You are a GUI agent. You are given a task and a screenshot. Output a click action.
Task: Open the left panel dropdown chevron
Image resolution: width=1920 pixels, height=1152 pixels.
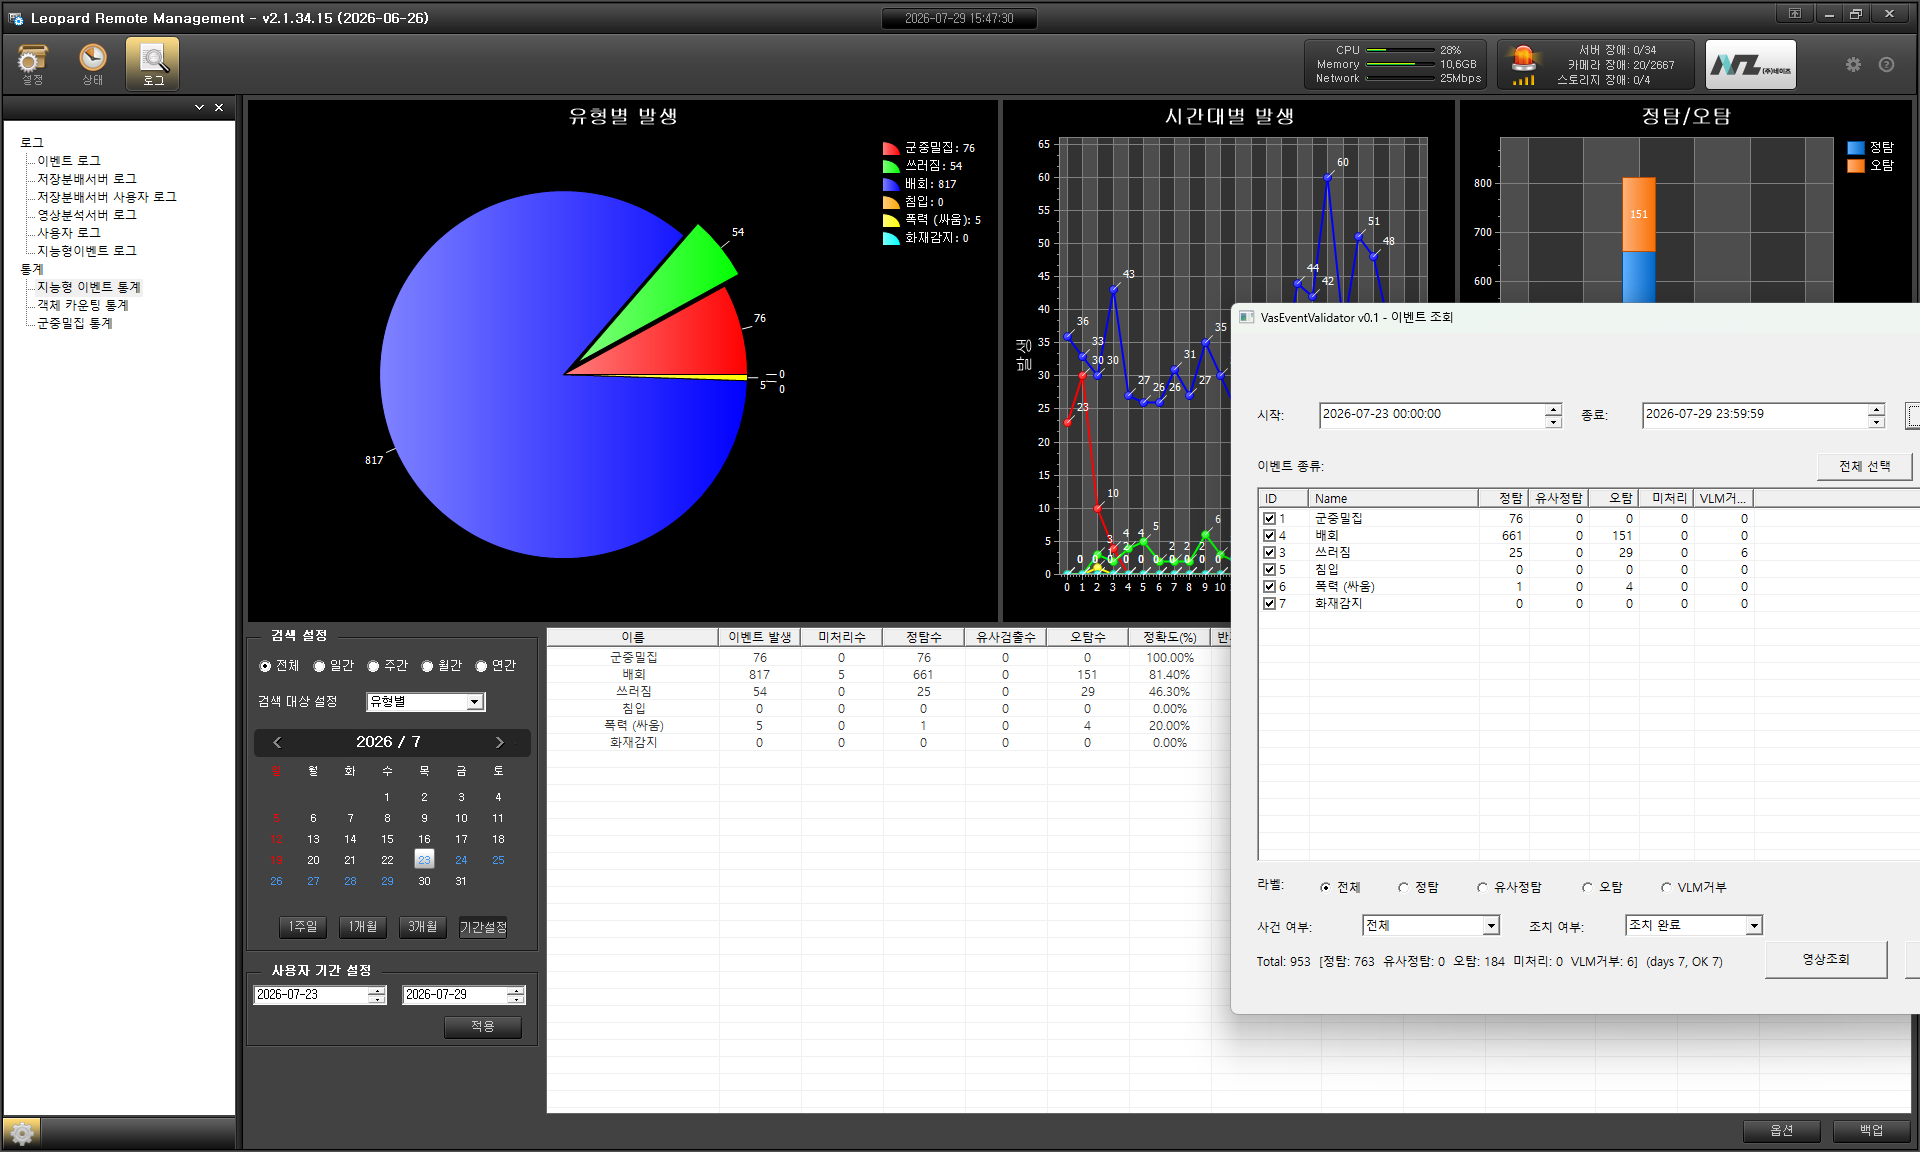point(199,107)
